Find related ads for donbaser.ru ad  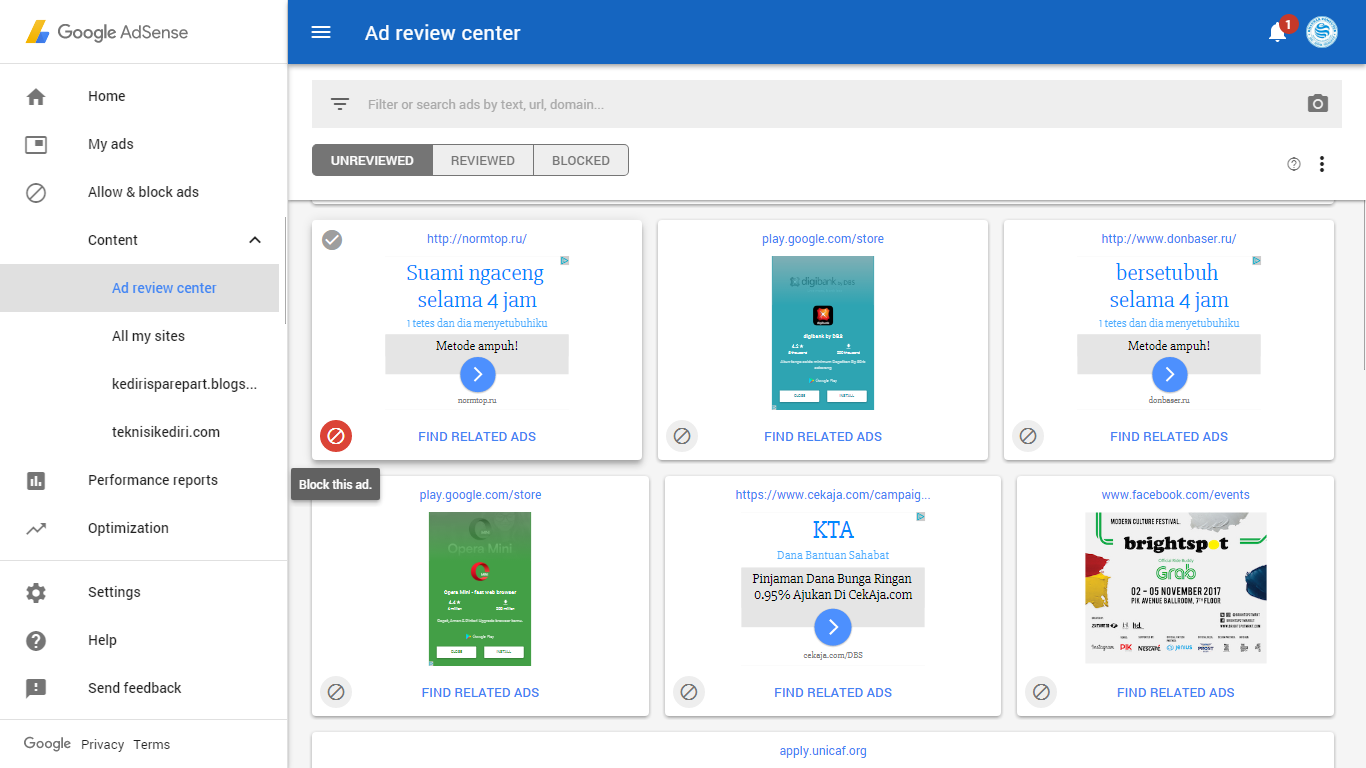(x=1169, y=436)
